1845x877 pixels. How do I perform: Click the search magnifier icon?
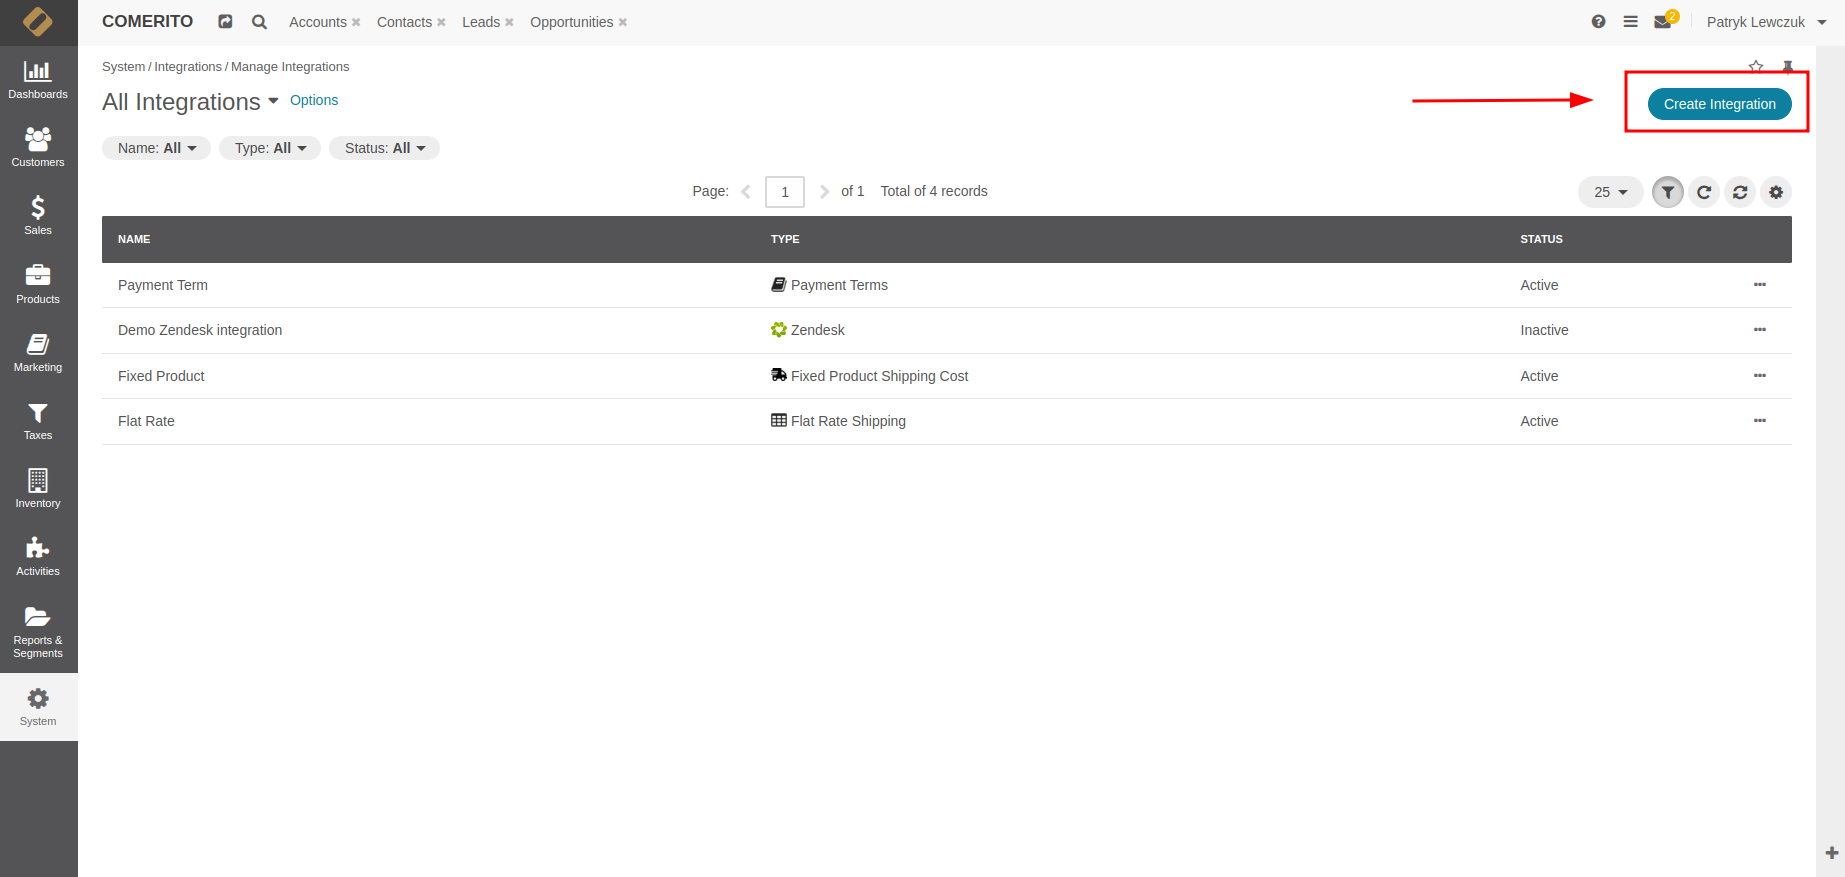(x=259, y=22)
